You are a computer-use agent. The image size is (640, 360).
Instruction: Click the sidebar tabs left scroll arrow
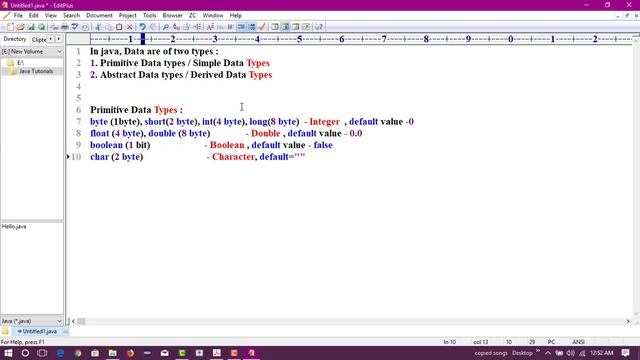(x=51, y=39)
